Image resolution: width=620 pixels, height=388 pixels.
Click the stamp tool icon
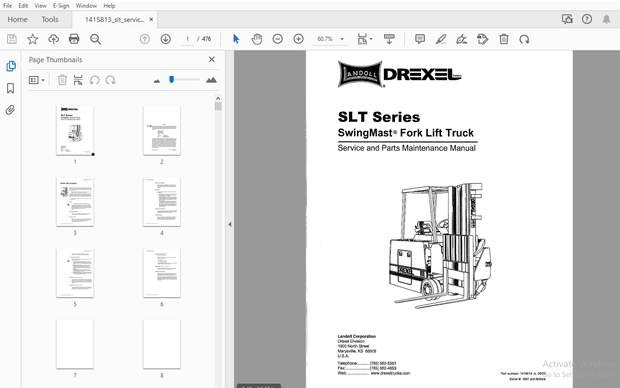482,39
